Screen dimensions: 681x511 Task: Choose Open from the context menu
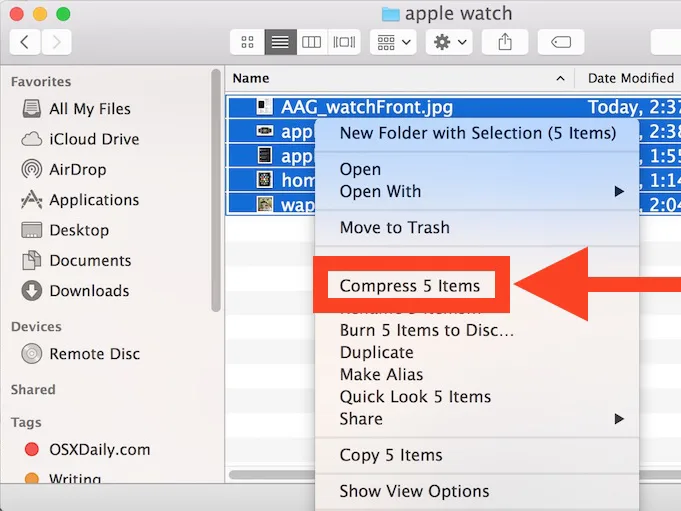[478, 169]
